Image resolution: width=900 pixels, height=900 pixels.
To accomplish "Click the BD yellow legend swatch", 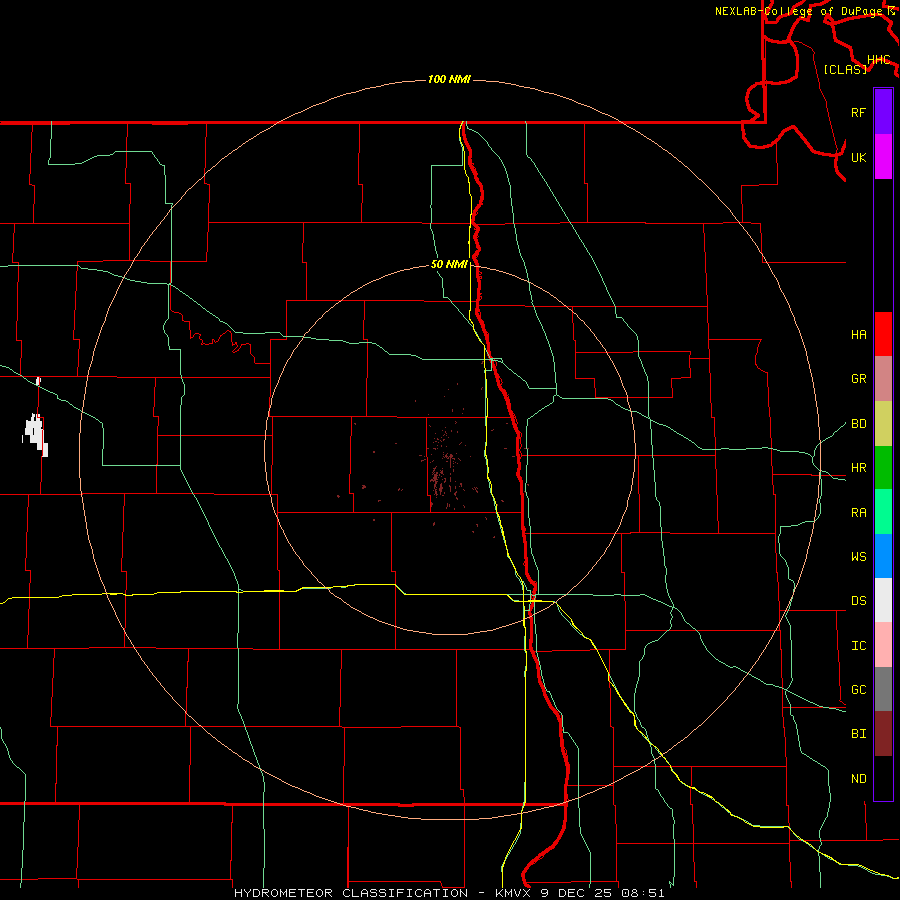I will tap(883, 424).
